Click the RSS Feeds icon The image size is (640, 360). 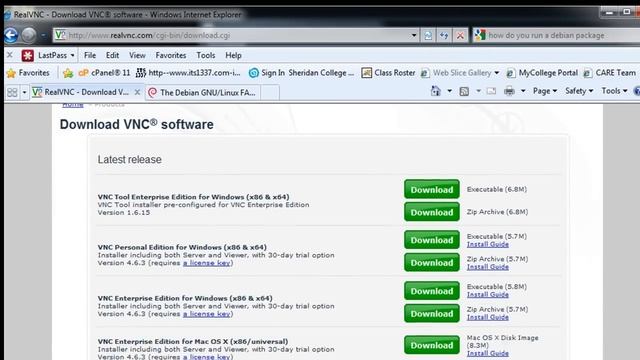464,91
